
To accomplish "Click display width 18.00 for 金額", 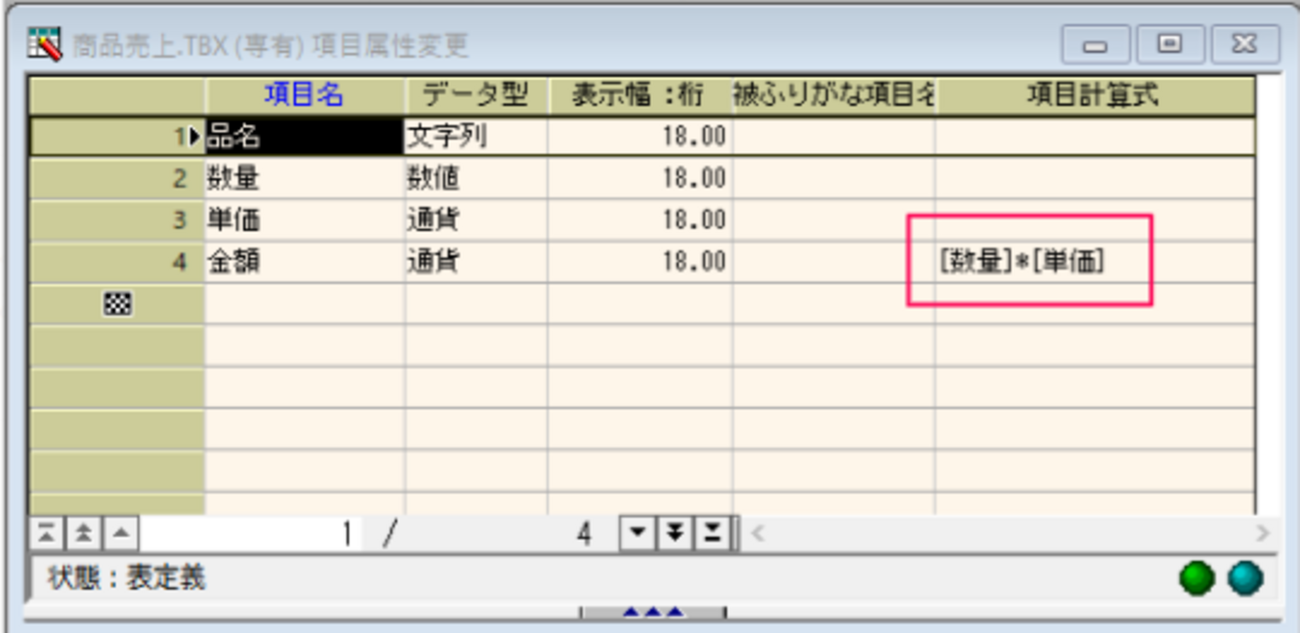I will point(640,262).
